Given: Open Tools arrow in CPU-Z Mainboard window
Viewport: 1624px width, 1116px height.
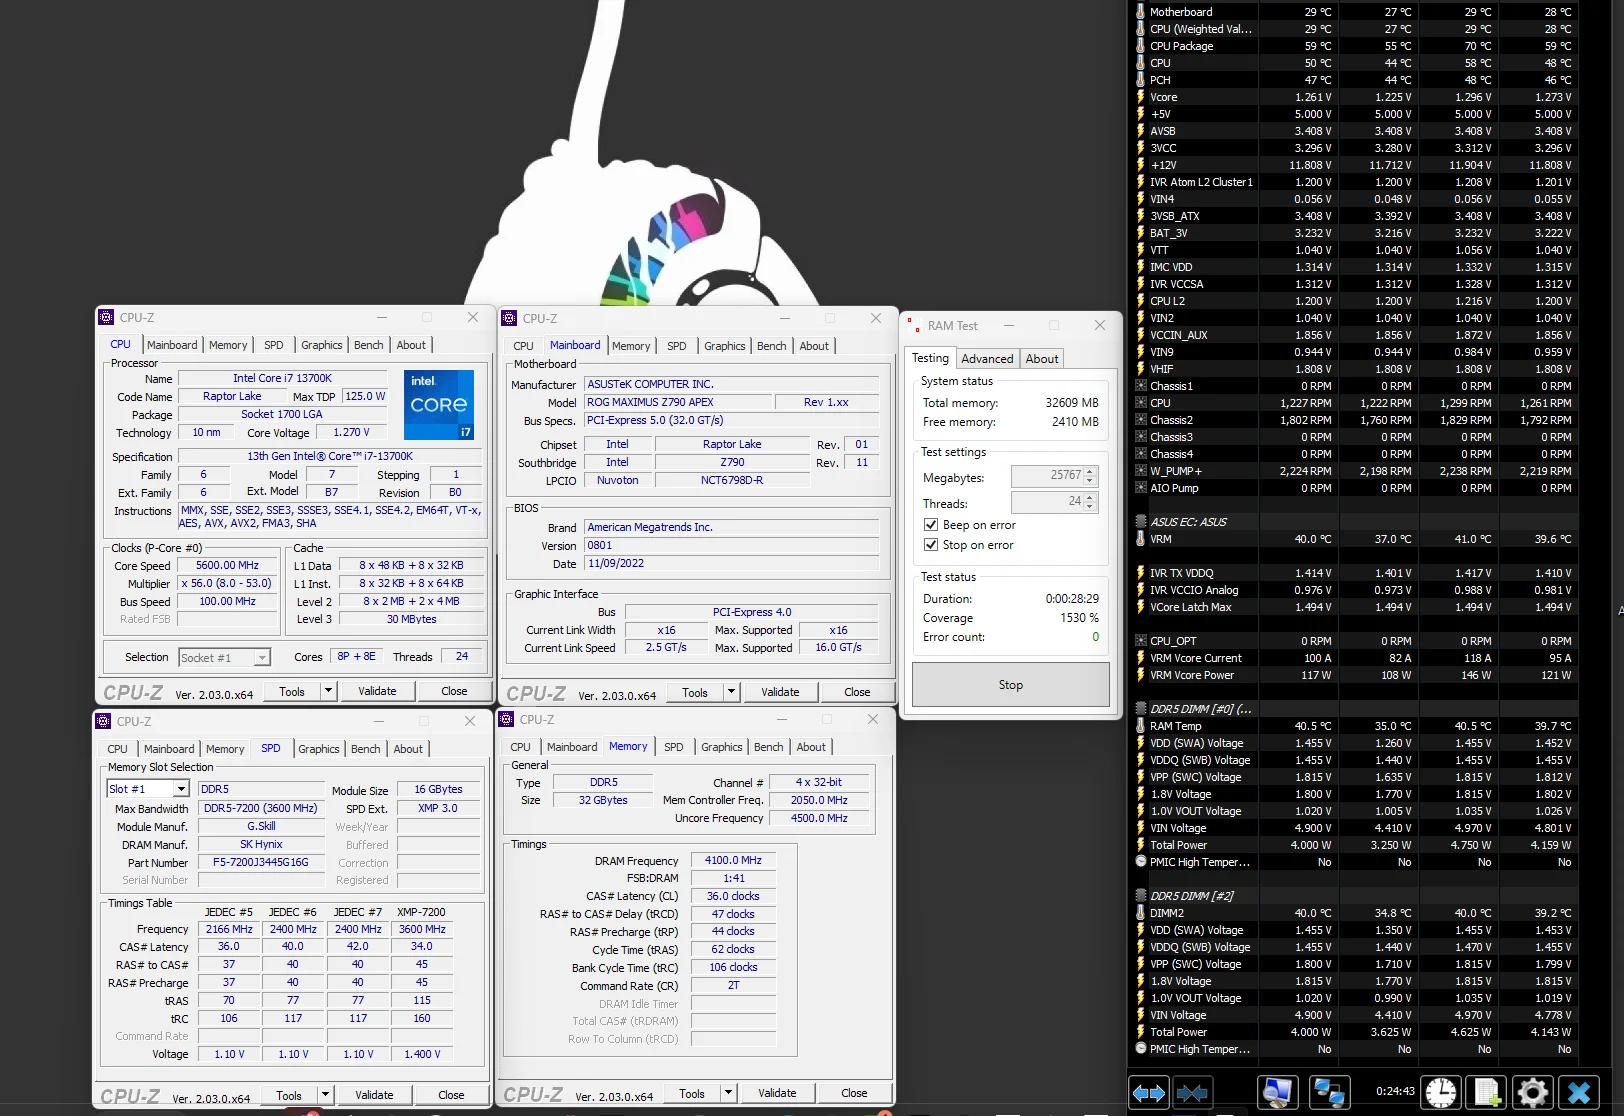Looking at the screenshot, I should (x=731, y=692).
